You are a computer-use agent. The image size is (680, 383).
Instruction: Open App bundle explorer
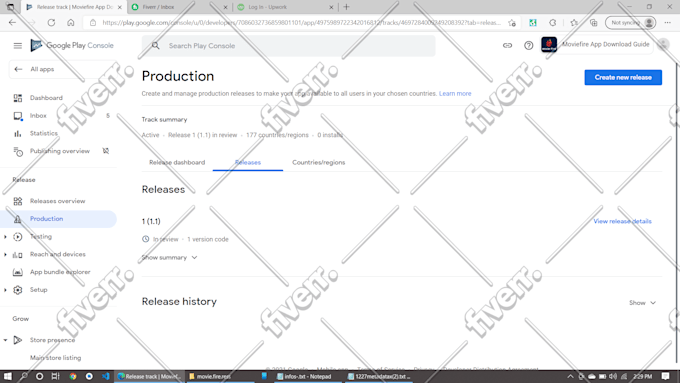tap(60, 272)
